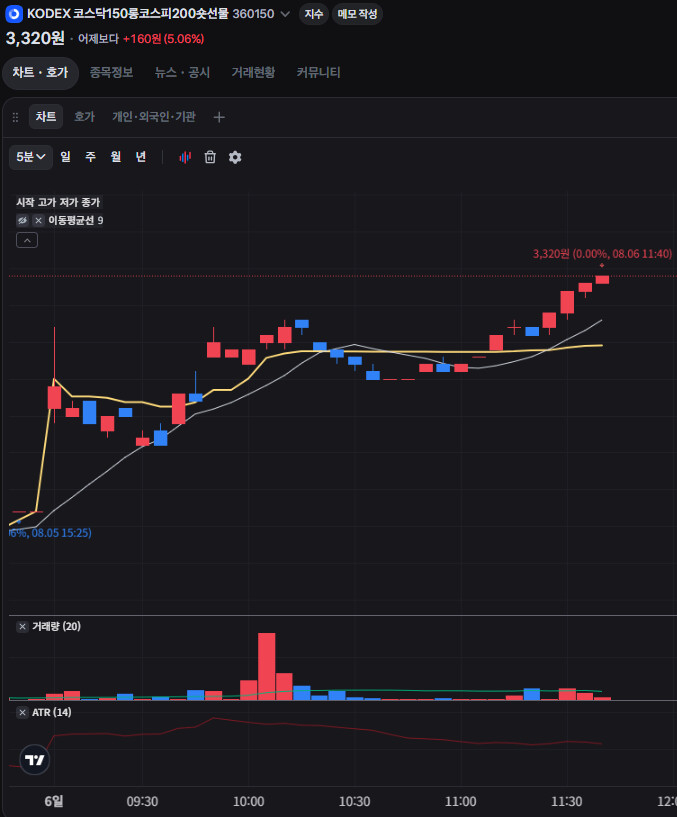The width and height of the screenshot is (677, 817).
Task: Open the 종목정보 tab
Action: pos(111,73)
